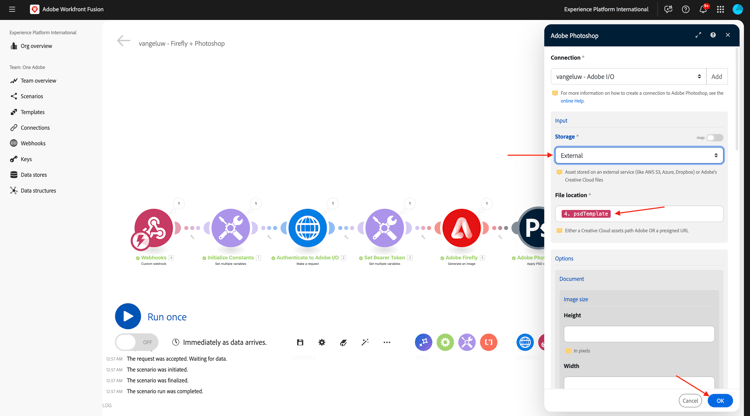Open the user profile avatar

[738, 9]
